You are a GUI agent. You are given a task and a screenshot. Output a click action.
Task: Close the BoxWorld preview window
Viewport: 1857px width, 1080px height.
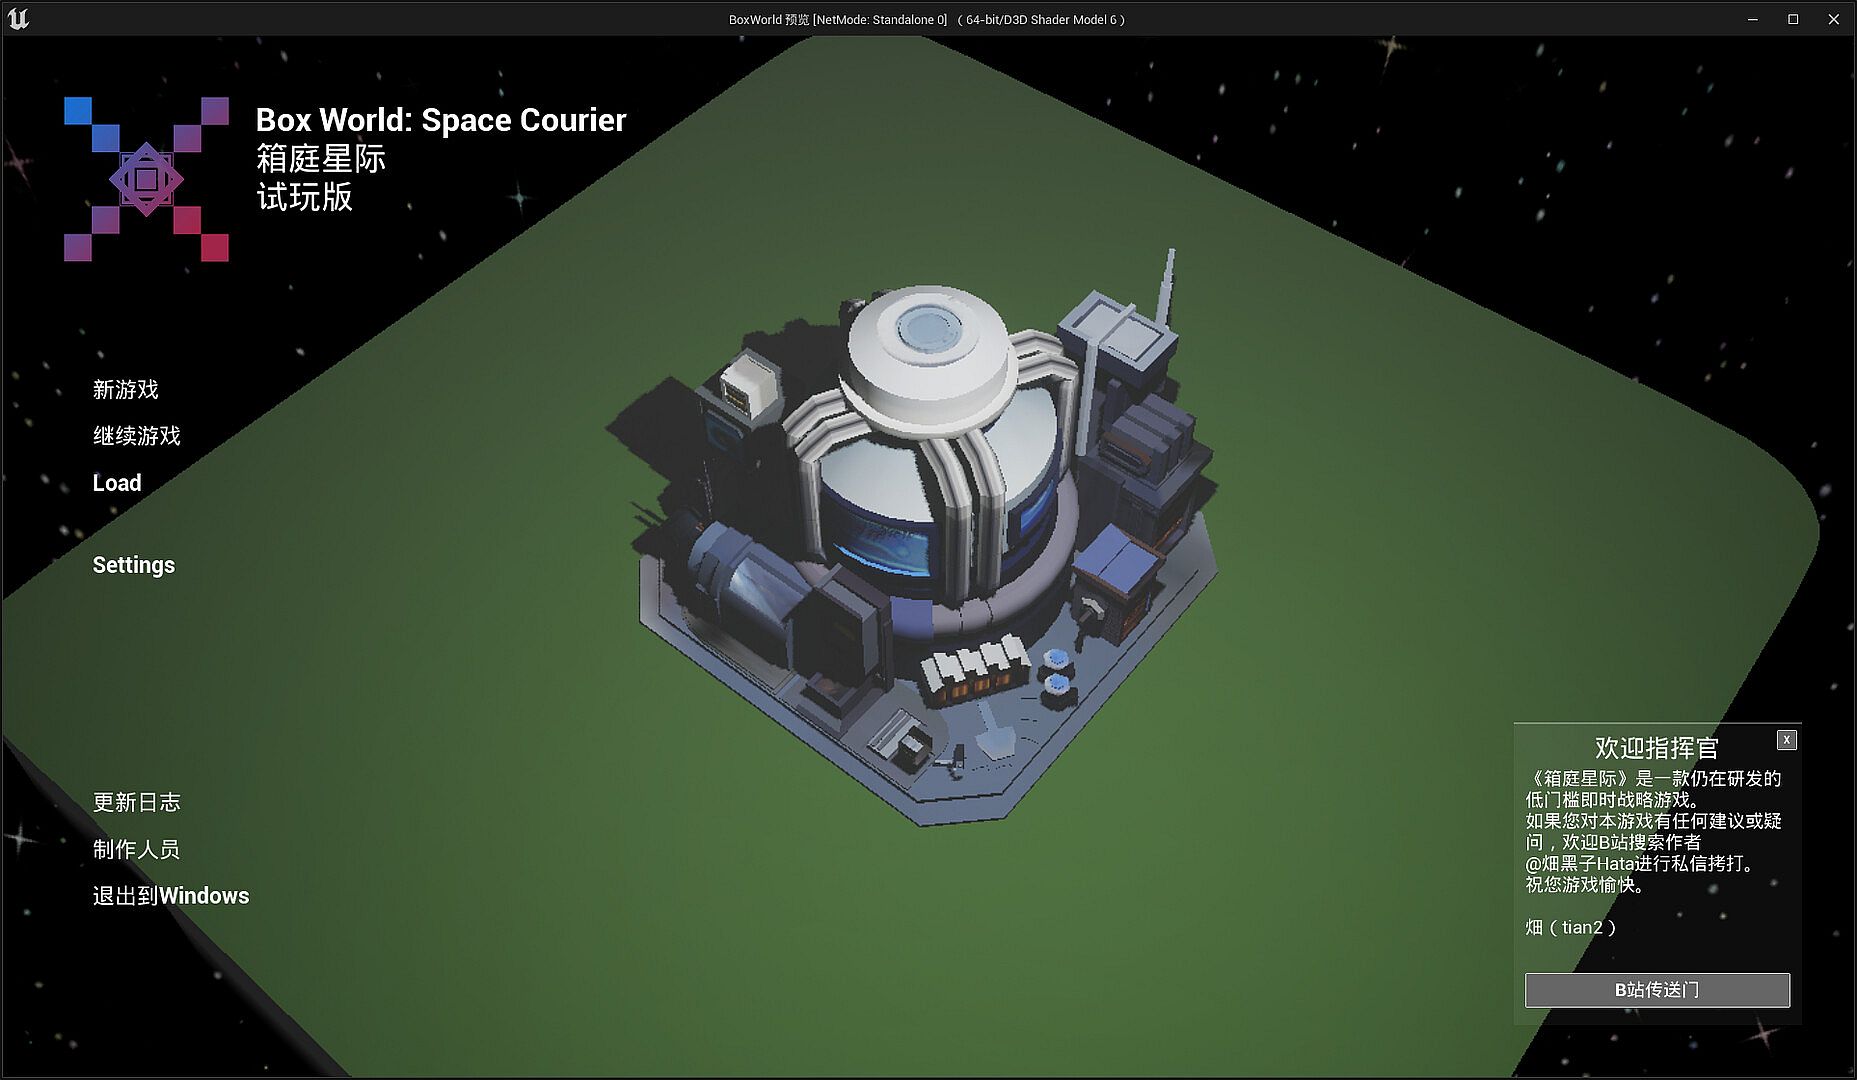(x=1834, y=19)
